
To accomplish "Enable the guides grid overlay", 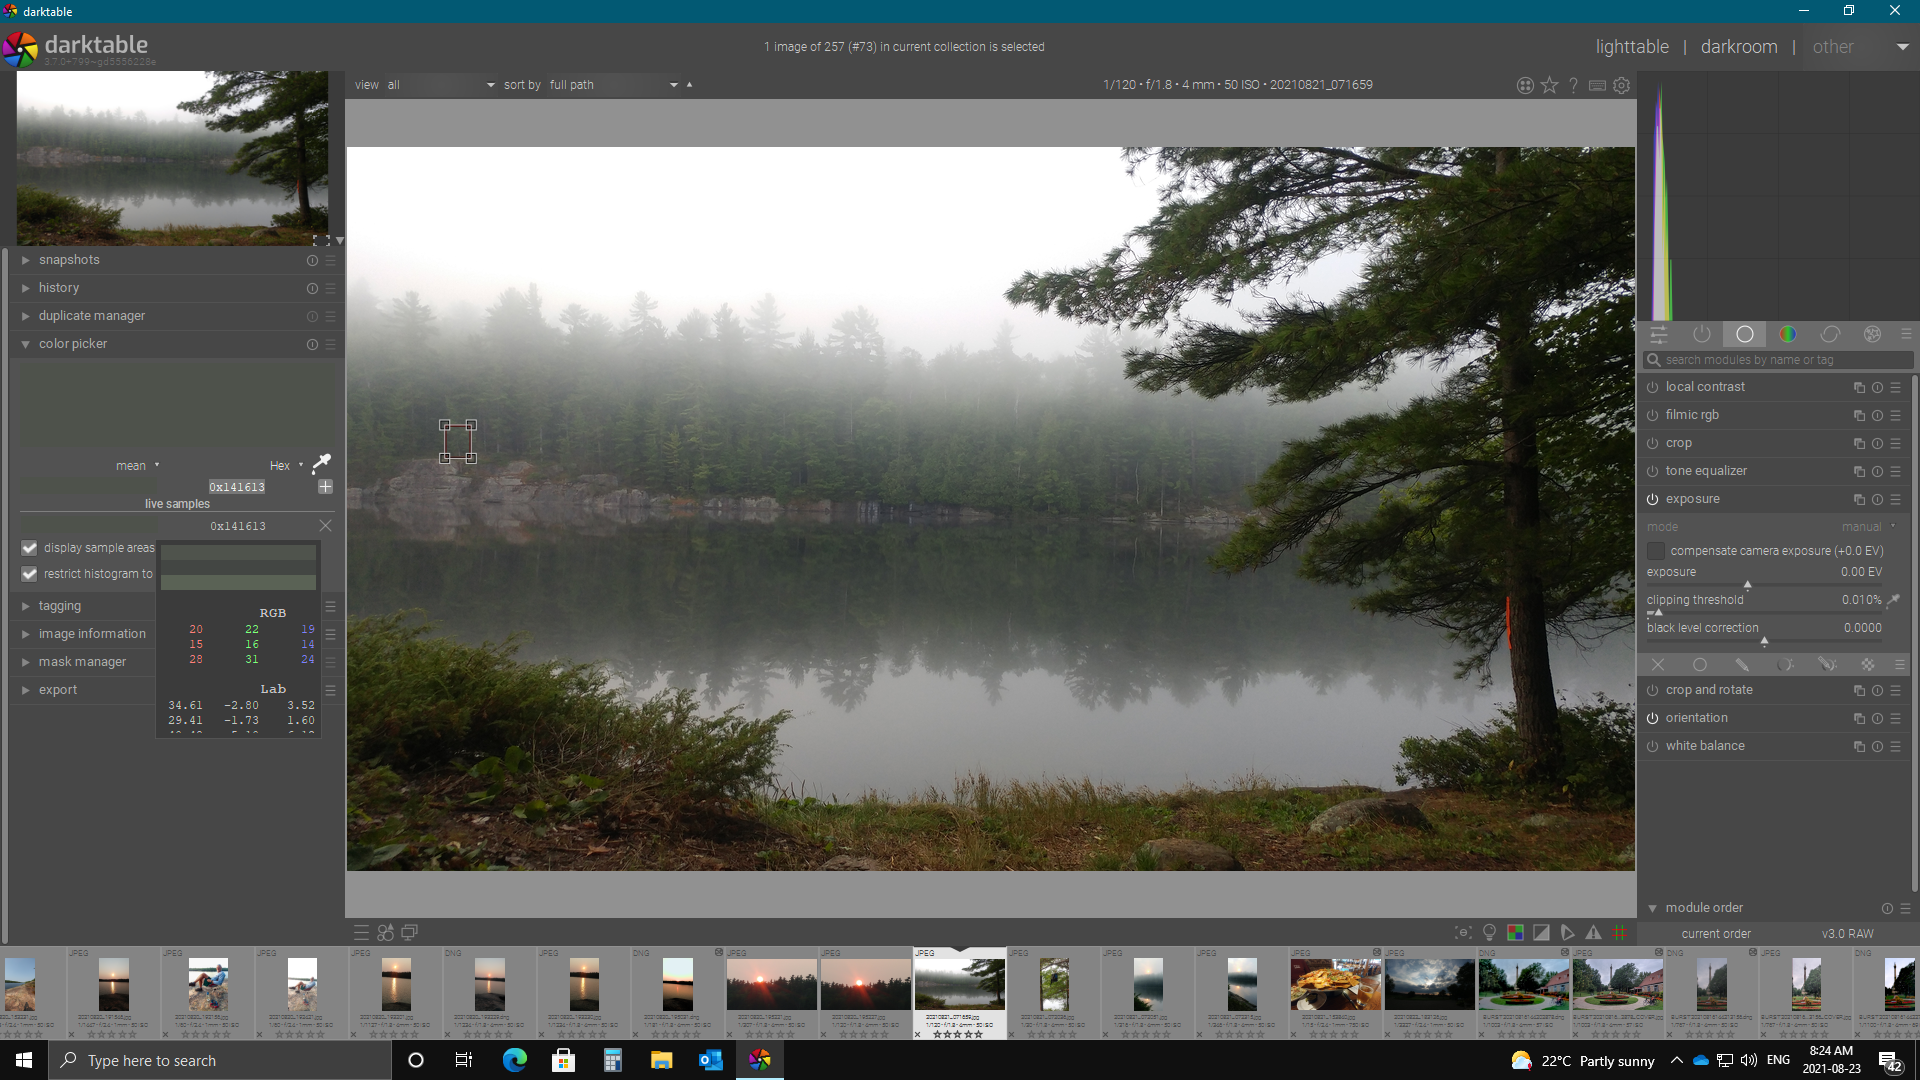I will pyautogui.click(x=1620, y=932).
